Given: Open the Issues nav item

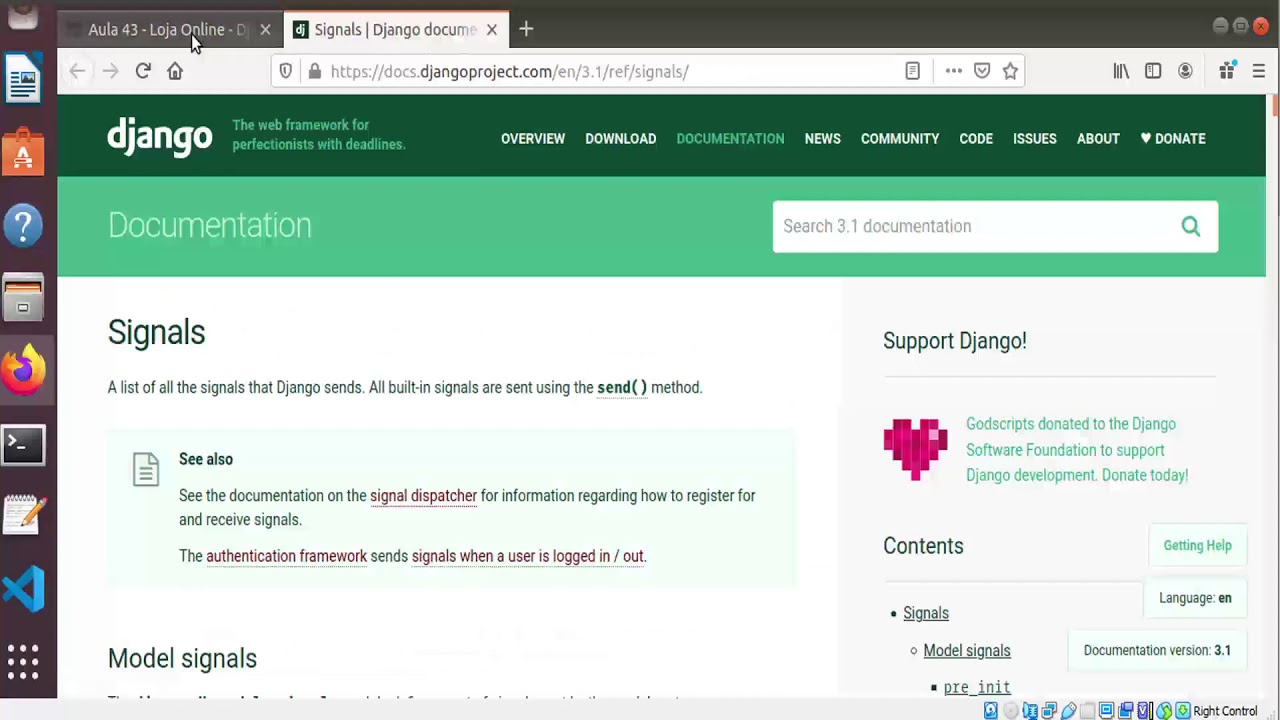Looking at the screenshot, I should 1035,139.
